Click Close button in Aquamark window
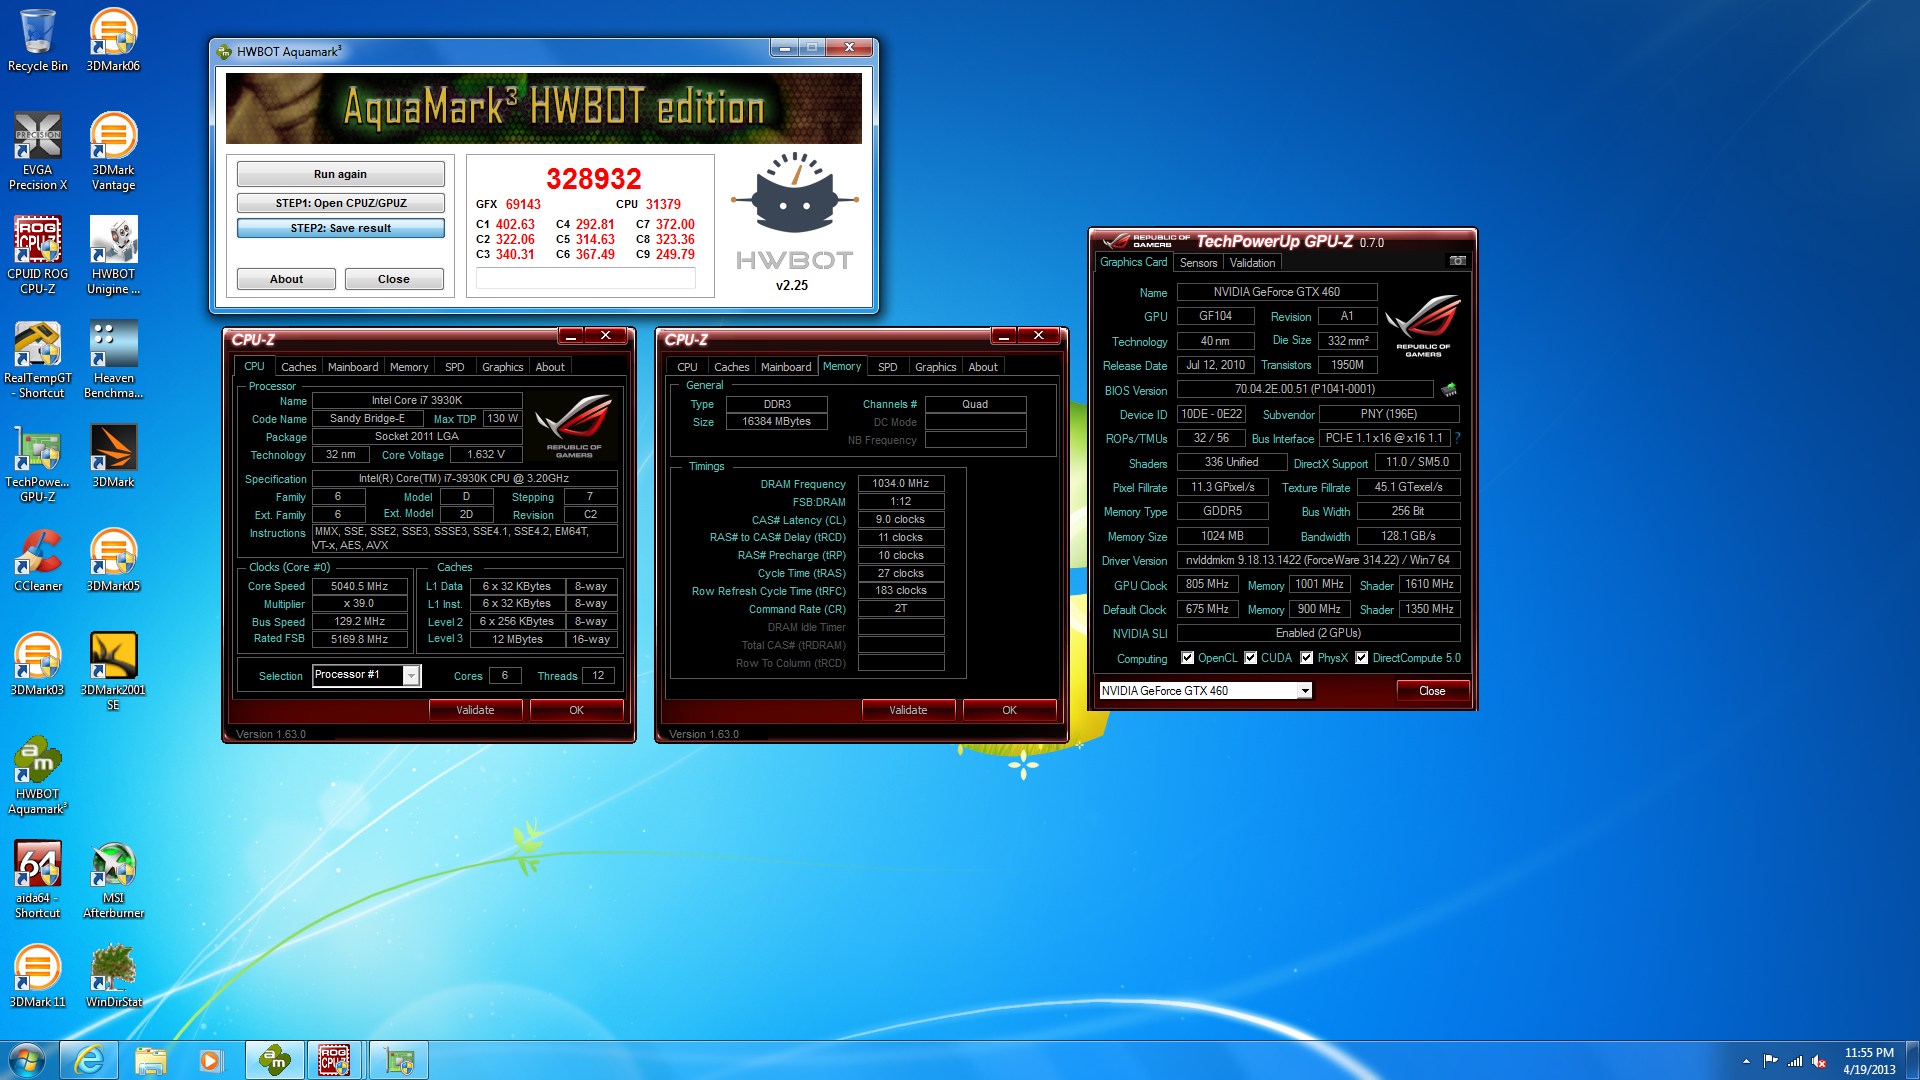 393,279
